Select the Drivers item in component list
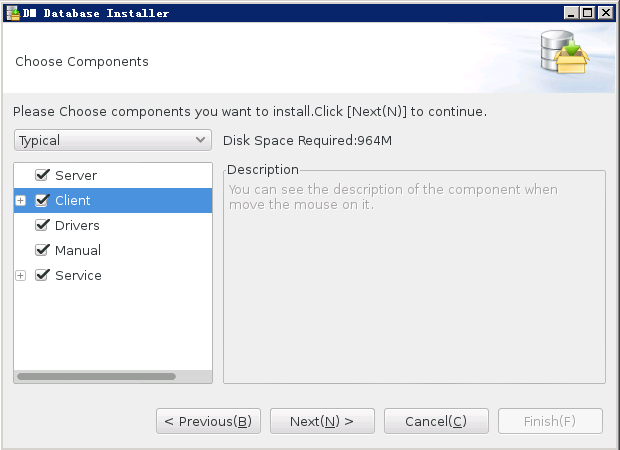 [77, 225]
